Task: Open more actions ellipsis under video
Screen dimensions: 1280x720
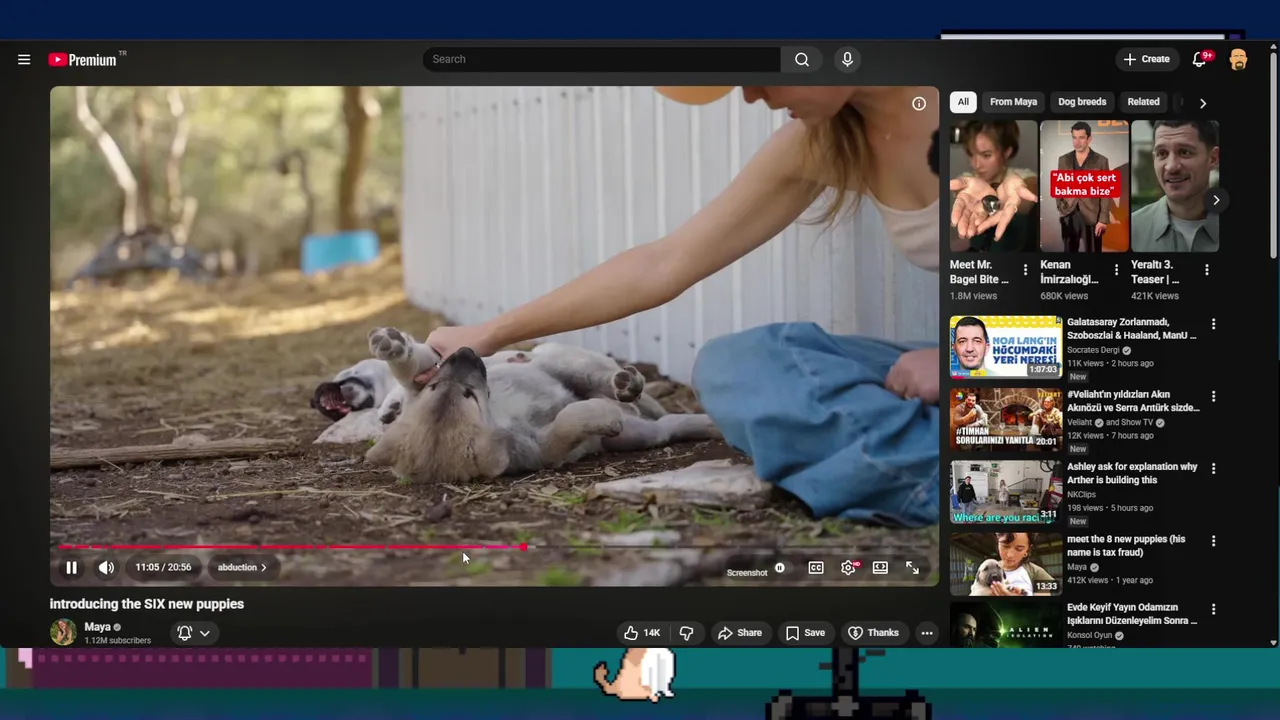Action: 927,633
